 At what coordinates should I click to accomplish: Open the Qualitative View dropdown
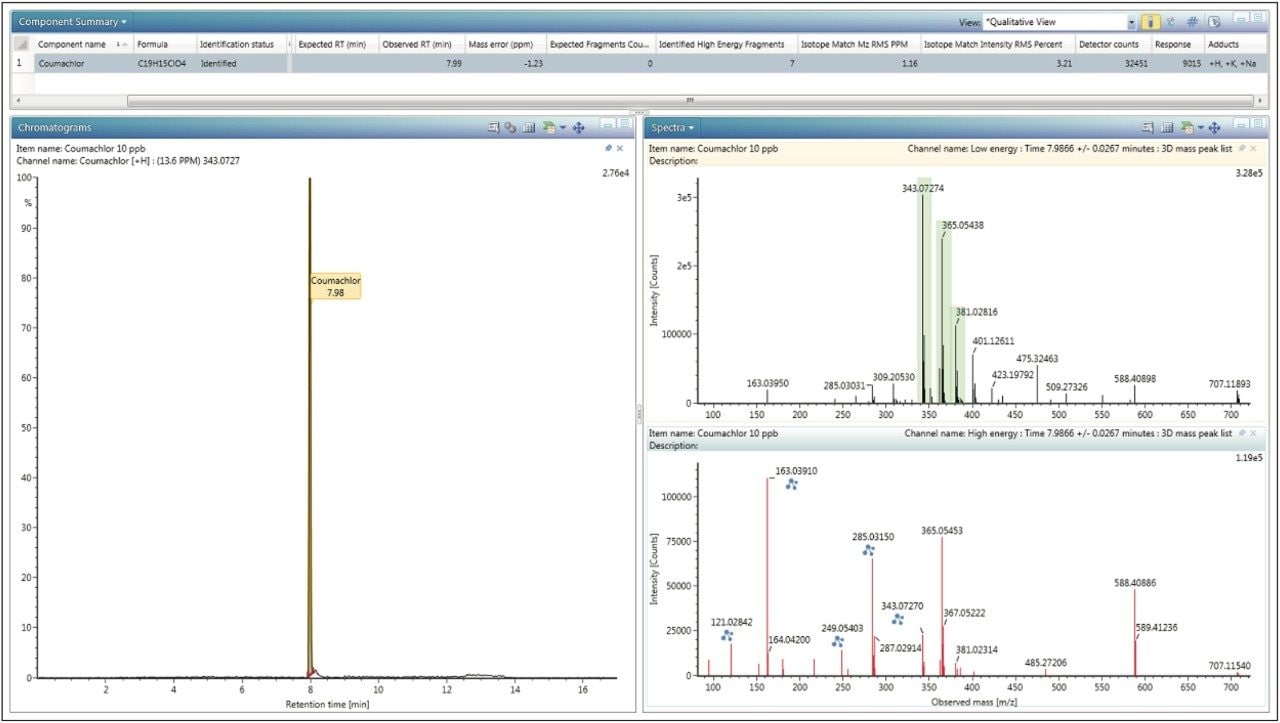click(1132, 22)
